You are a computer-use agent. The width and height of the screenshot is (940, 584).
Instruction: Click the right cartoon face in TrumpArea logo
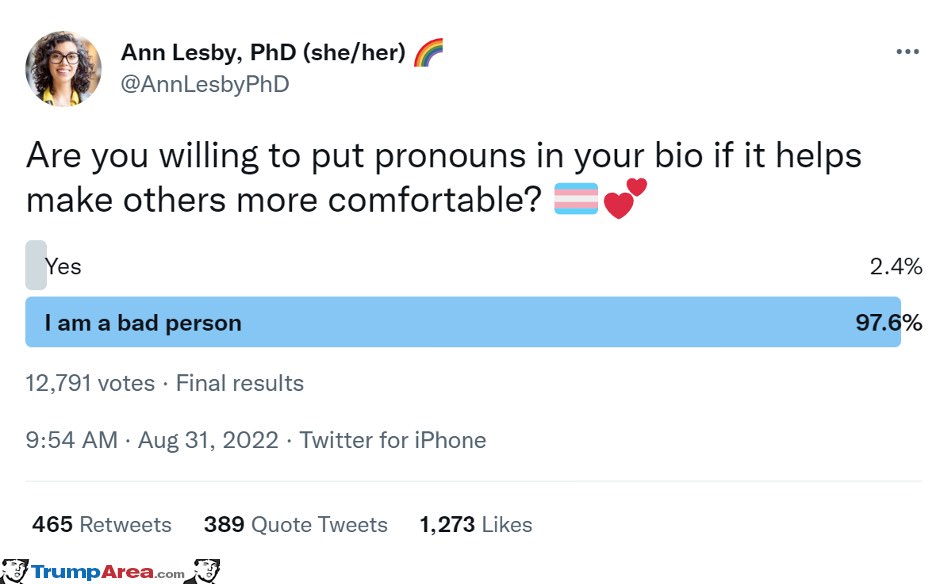tap(204, 571)
